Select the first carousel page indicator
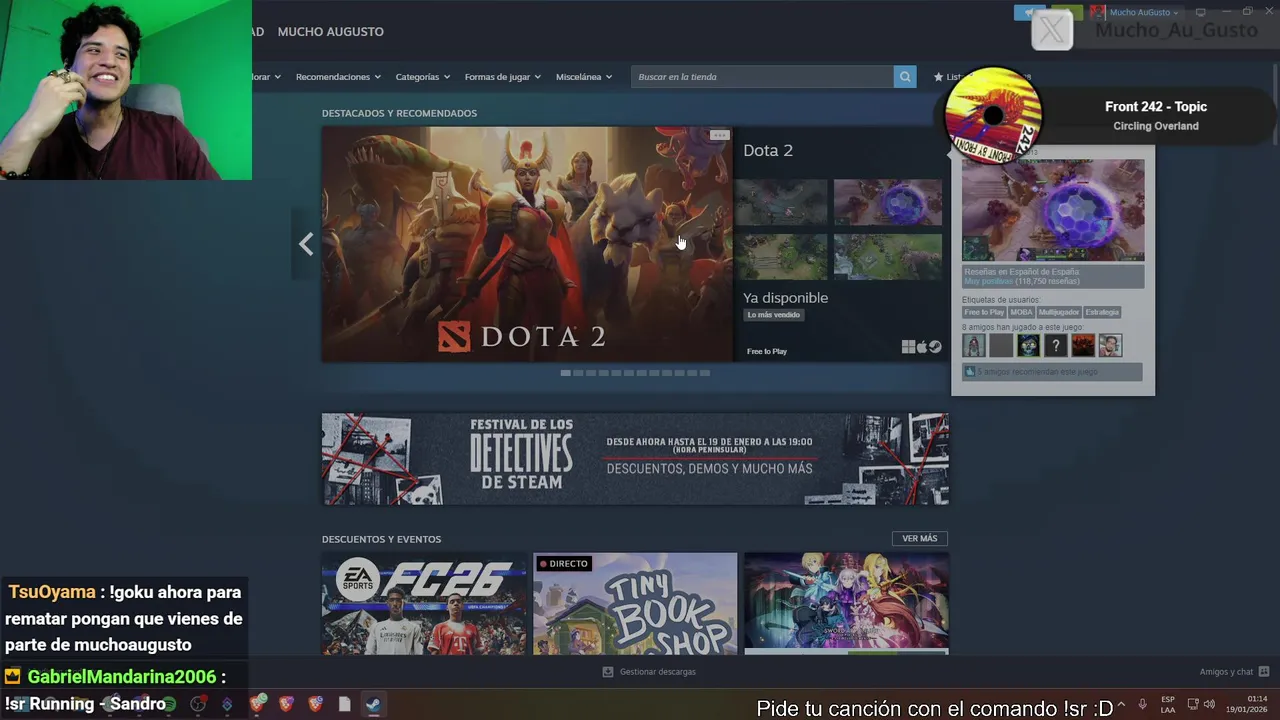 coord(566,373)
